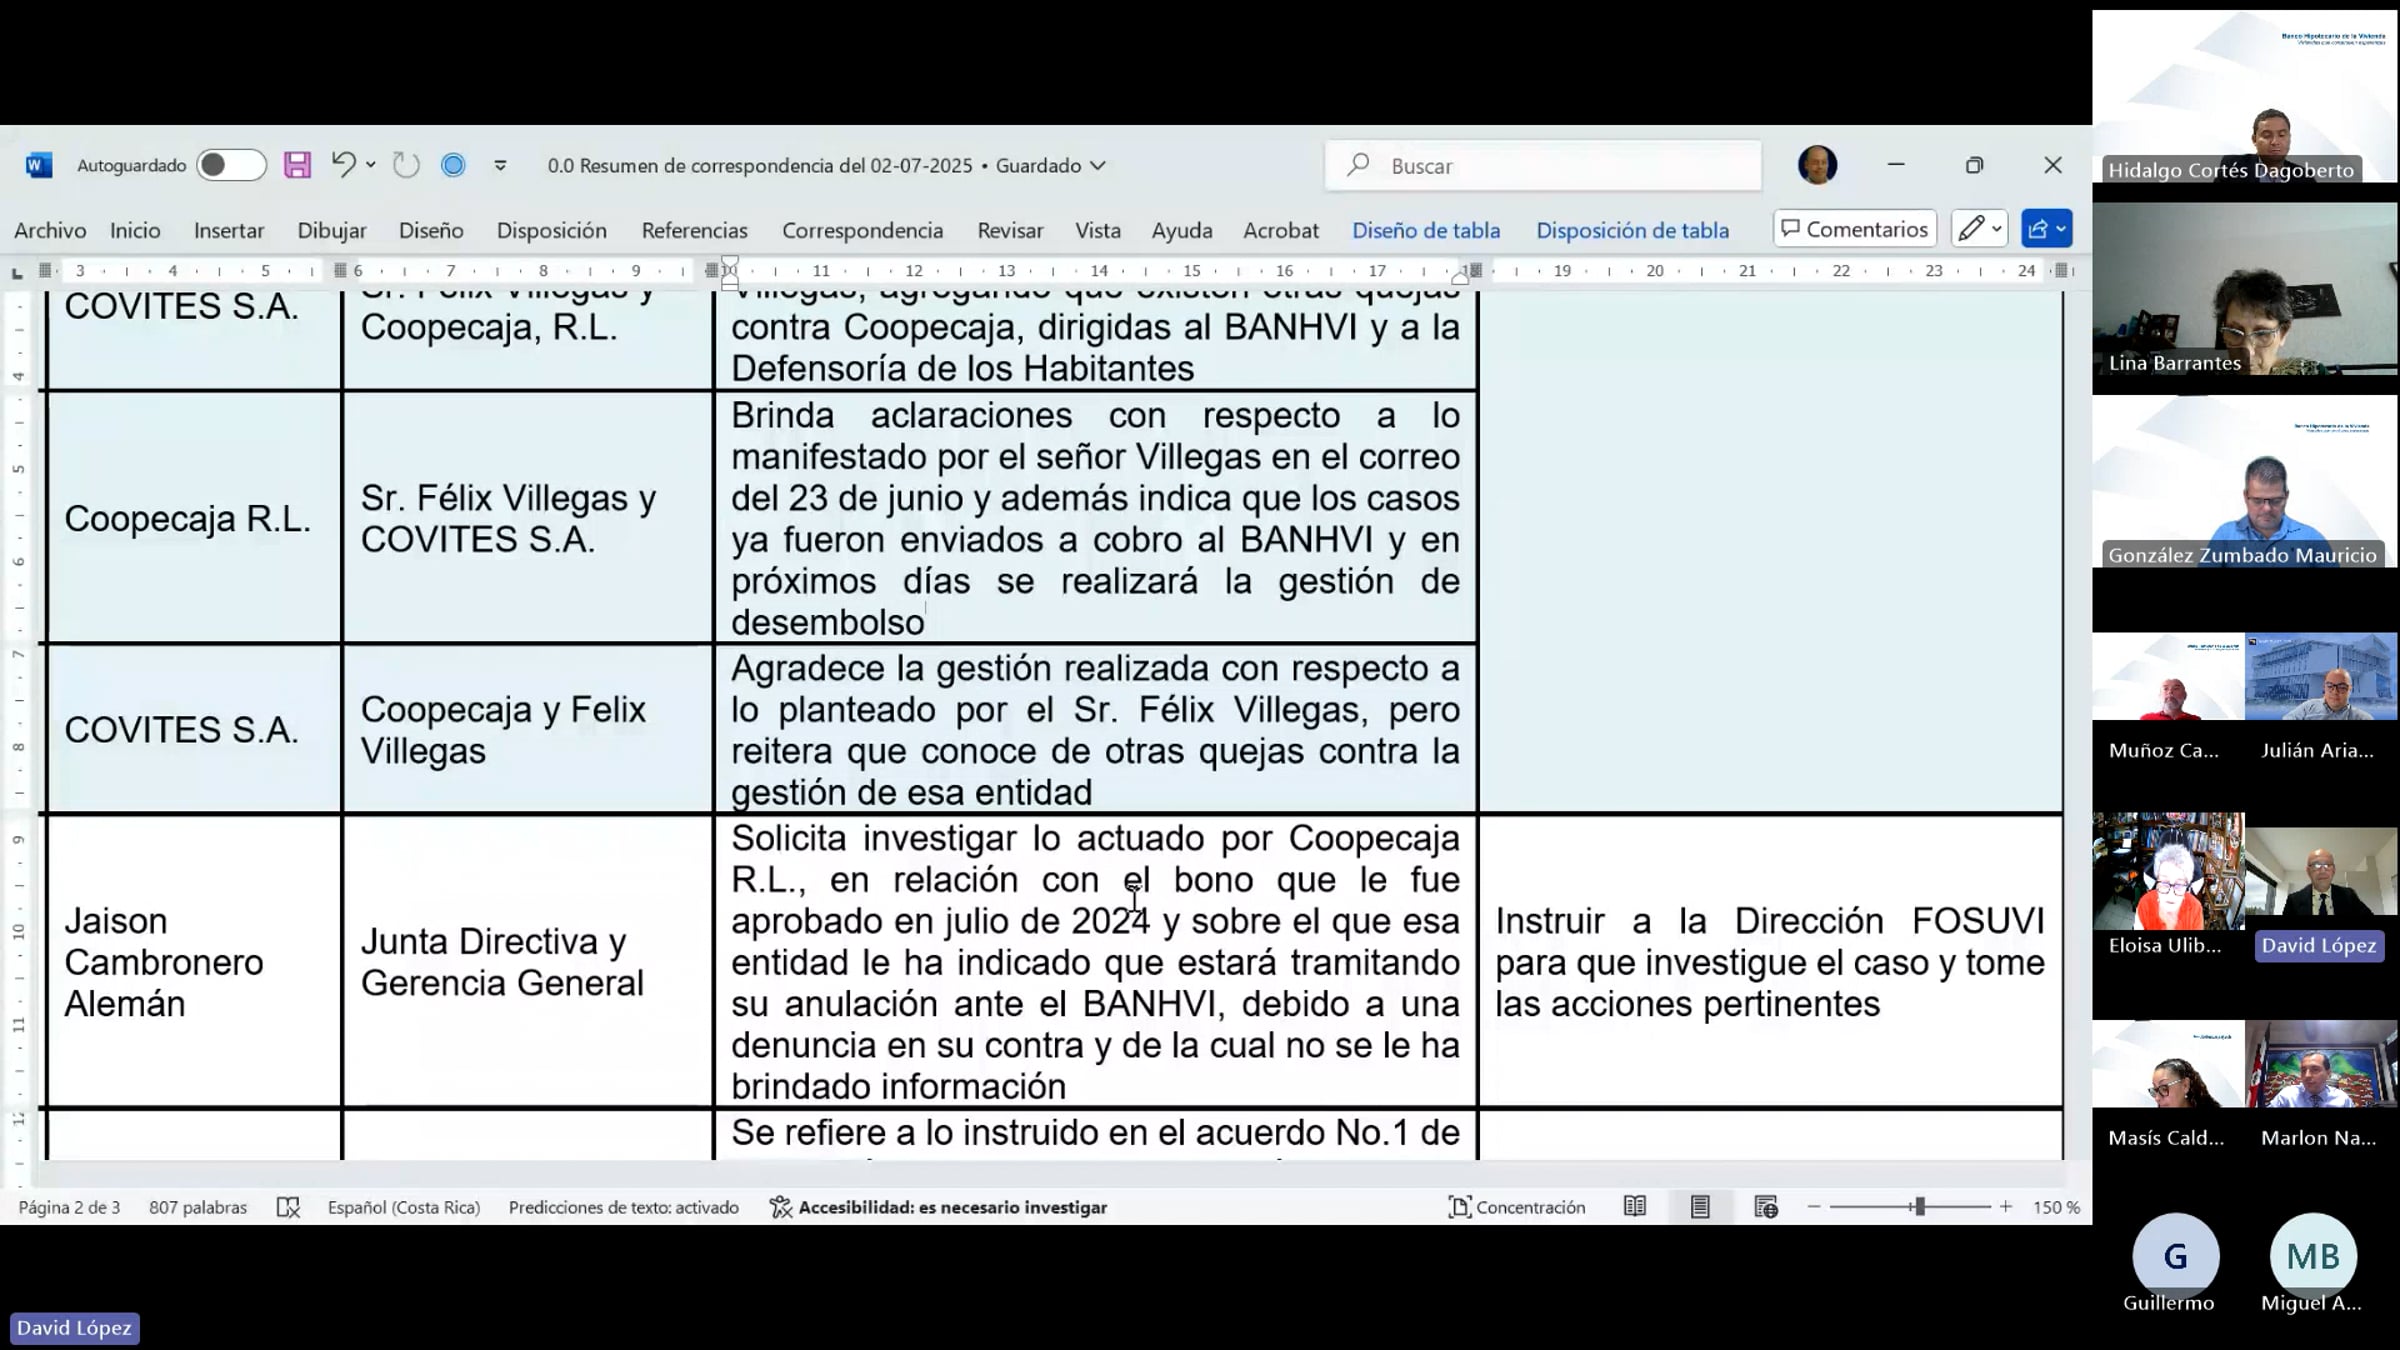The width and height of the screenshot is (2400, 1350).
Task: Click the Jaison Cambronero Alemán cell
Action: (x=194, y=961)
